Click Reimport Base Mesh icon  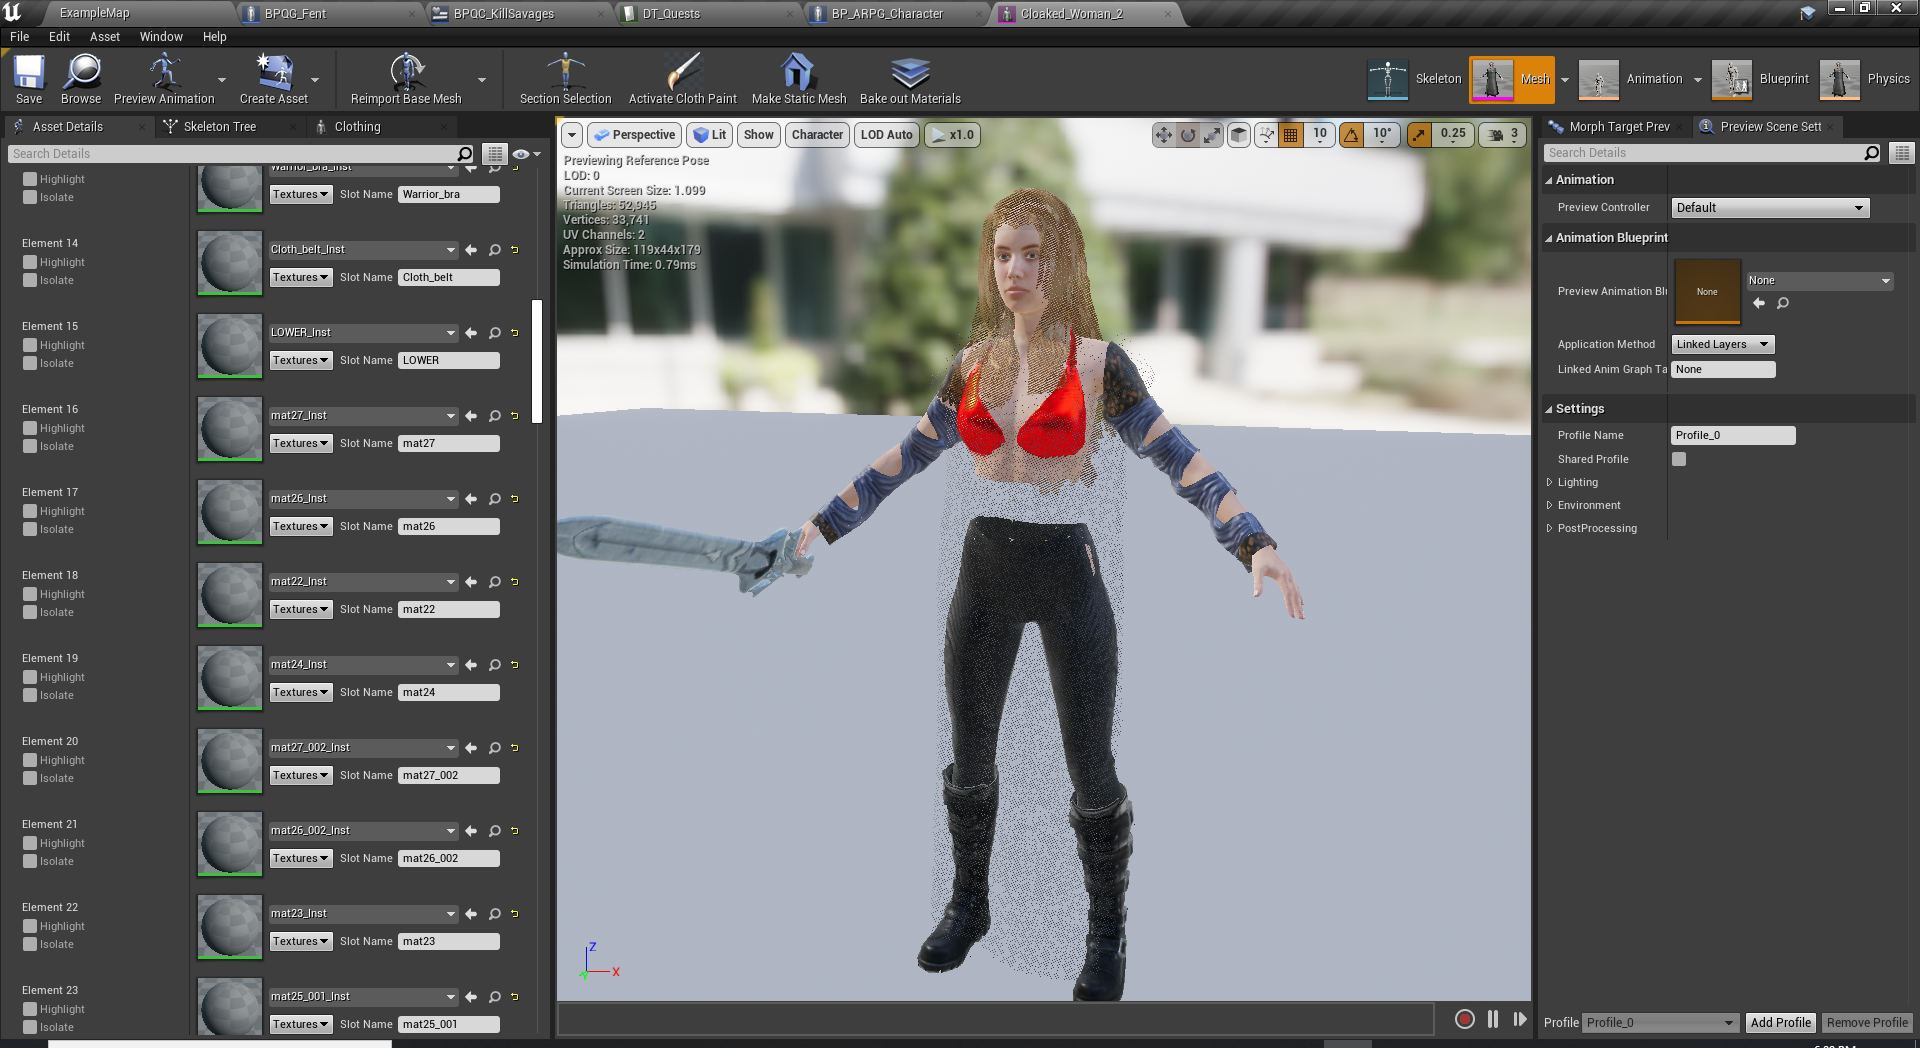406,79
